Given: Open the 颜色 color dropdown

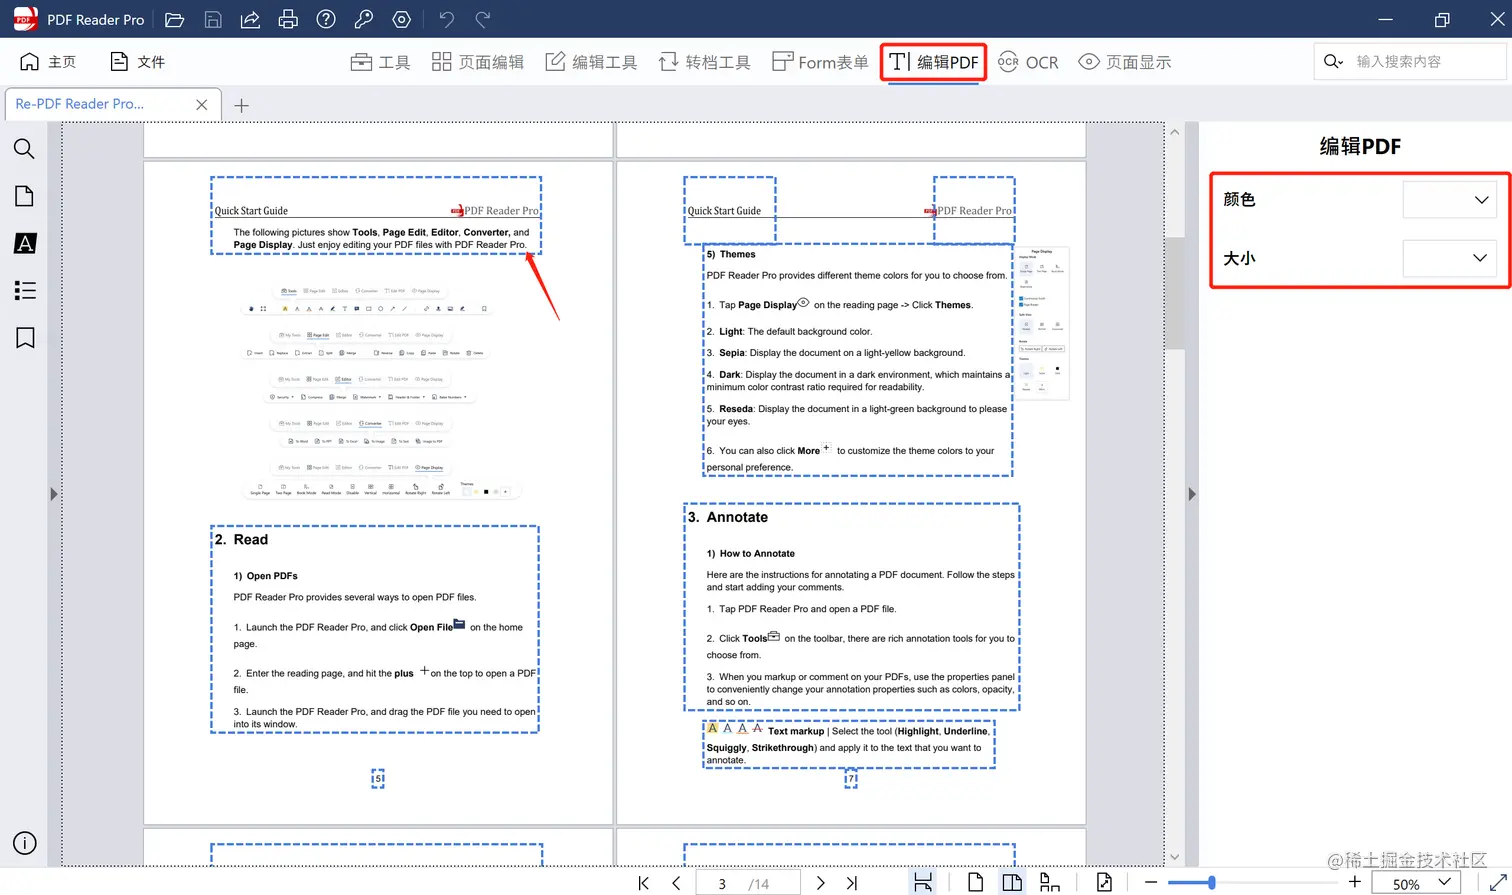Looking at the screenshot, I should tap(1450, 199).
